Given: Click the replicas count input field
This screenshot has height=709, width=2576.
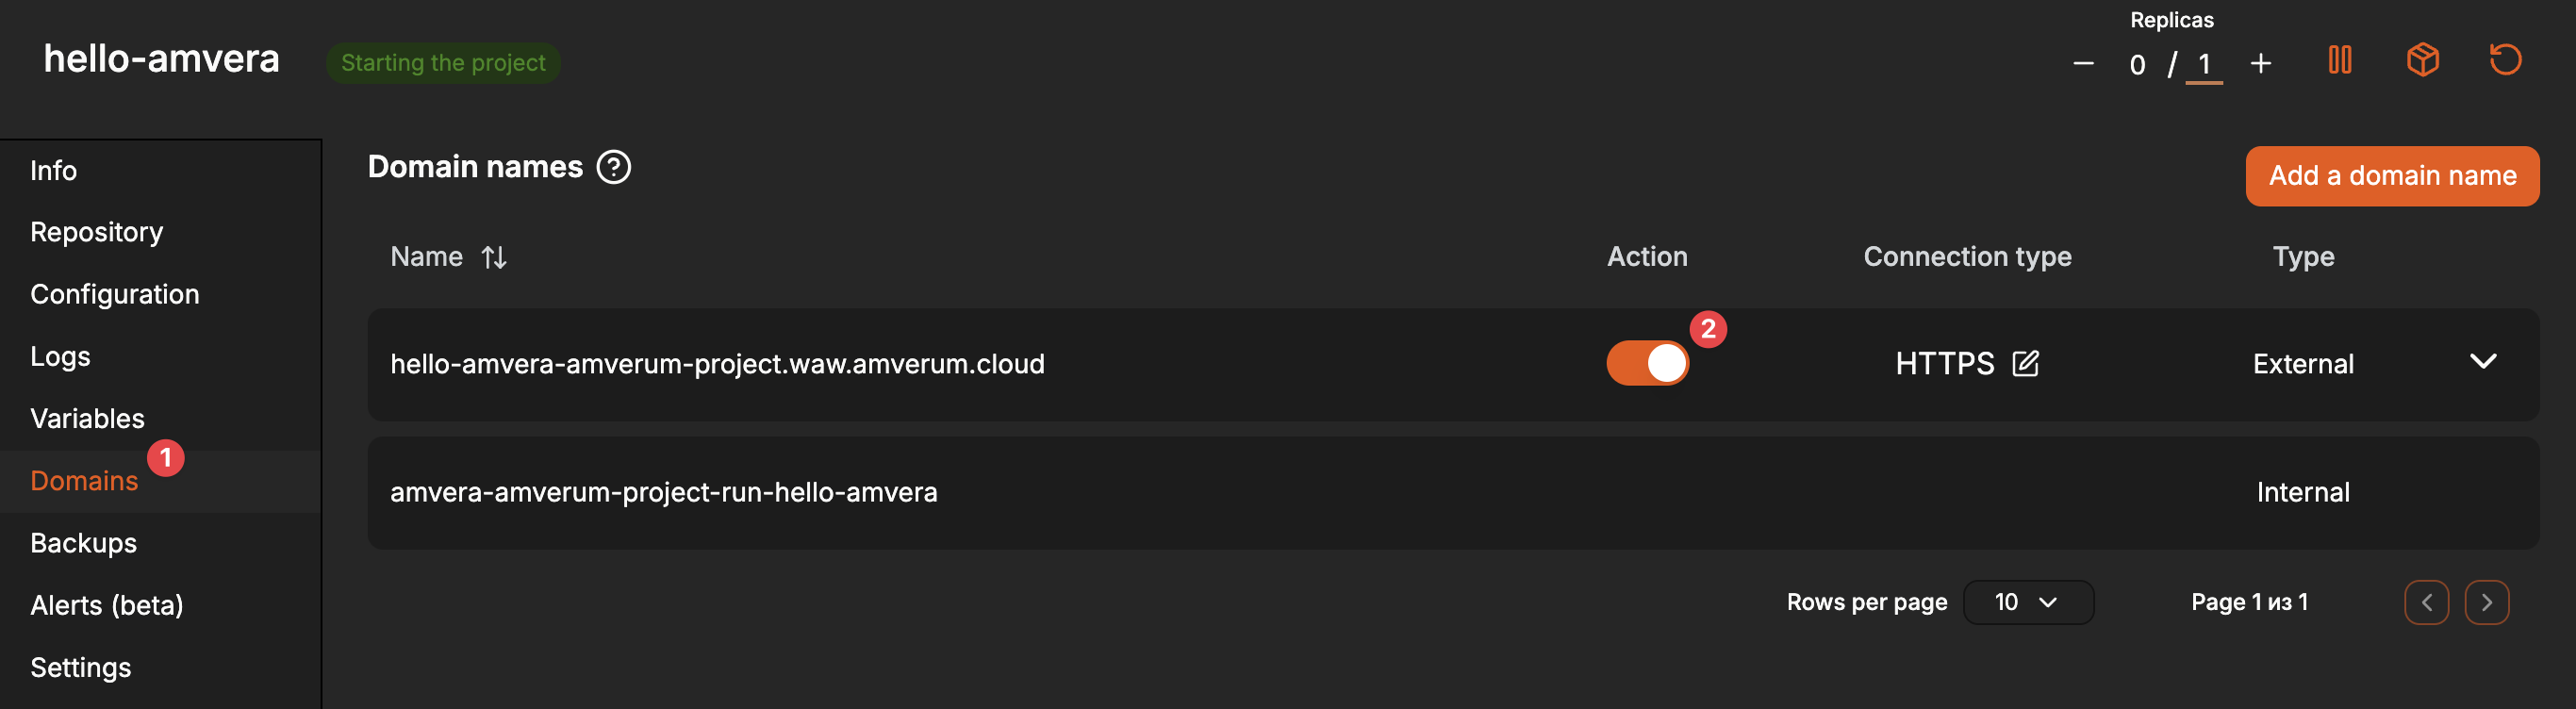Looking at the screenshot, I should [2204, 65].
